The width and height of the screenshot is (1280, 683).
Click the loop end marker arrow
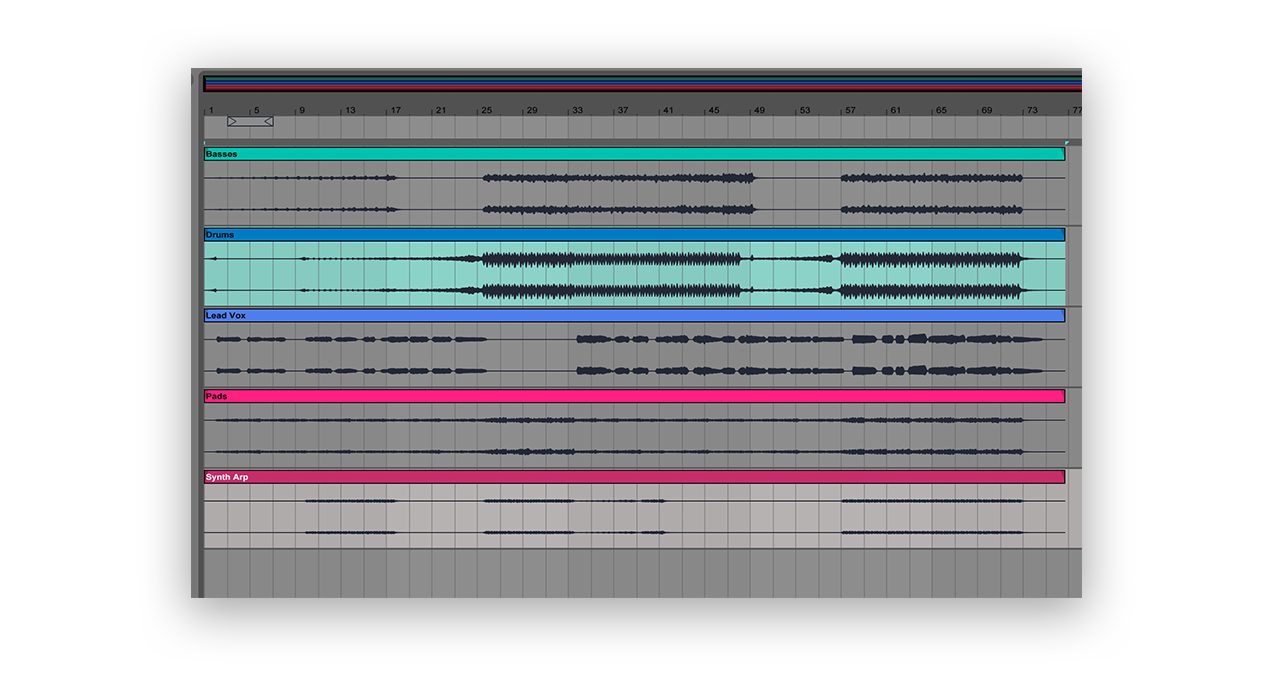(268, 121)
